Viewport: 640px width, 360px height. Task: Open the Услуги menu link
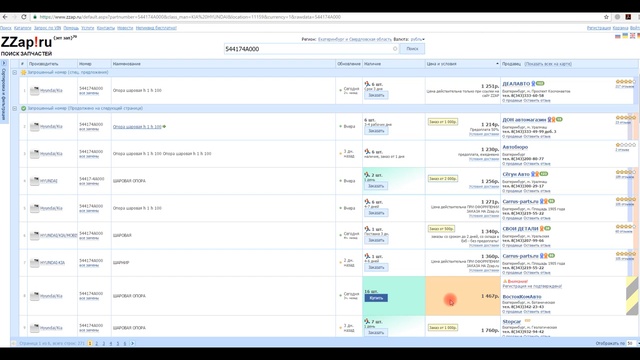[x=87, y=28]
